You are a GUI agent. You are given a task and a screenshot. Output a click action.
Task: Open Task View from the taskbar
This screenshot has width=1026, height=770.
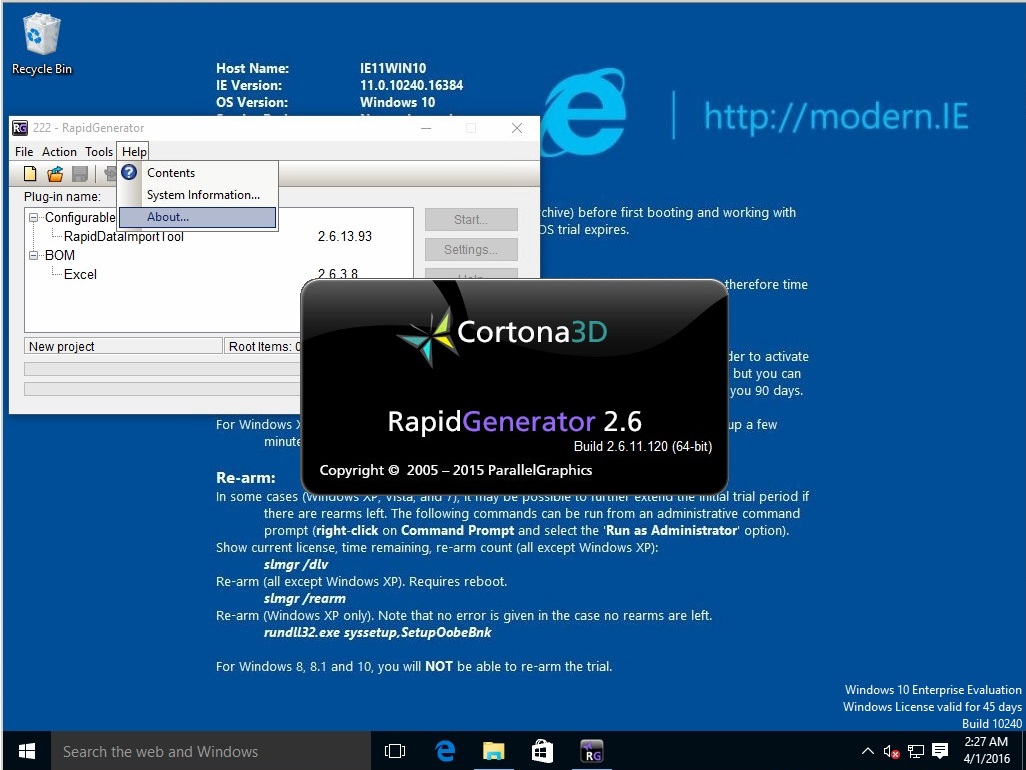395,751
